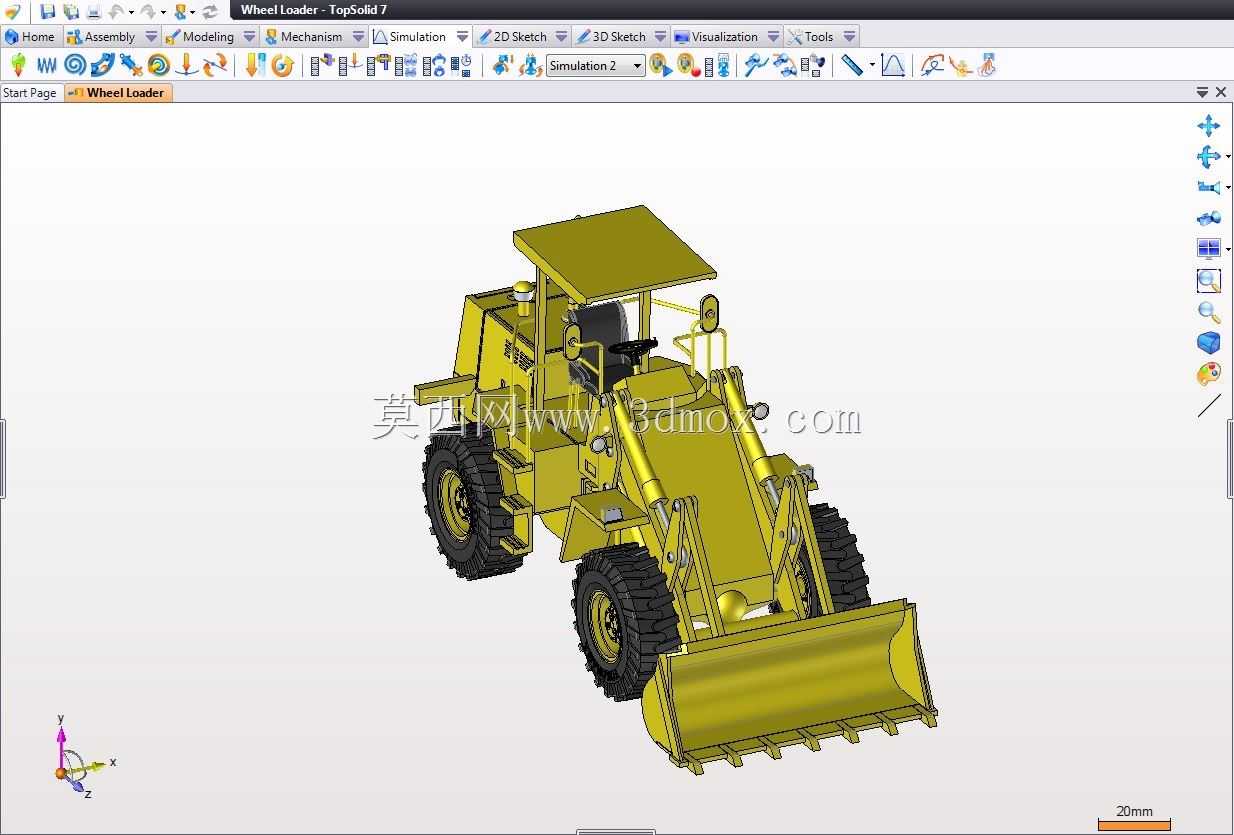
Task: Select the damper syringe-shaped tool
Action: point(131,66)
